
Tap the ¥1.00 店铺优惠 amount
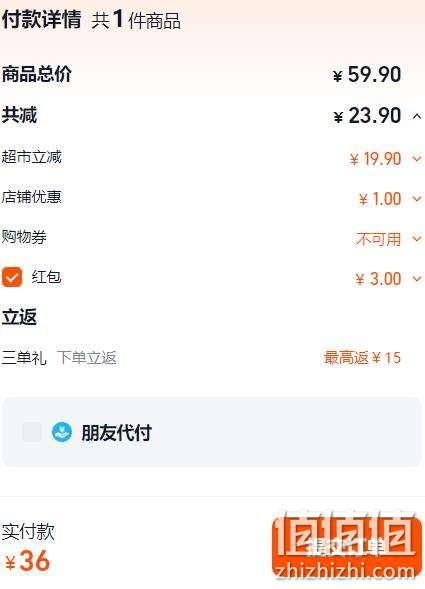380,199
